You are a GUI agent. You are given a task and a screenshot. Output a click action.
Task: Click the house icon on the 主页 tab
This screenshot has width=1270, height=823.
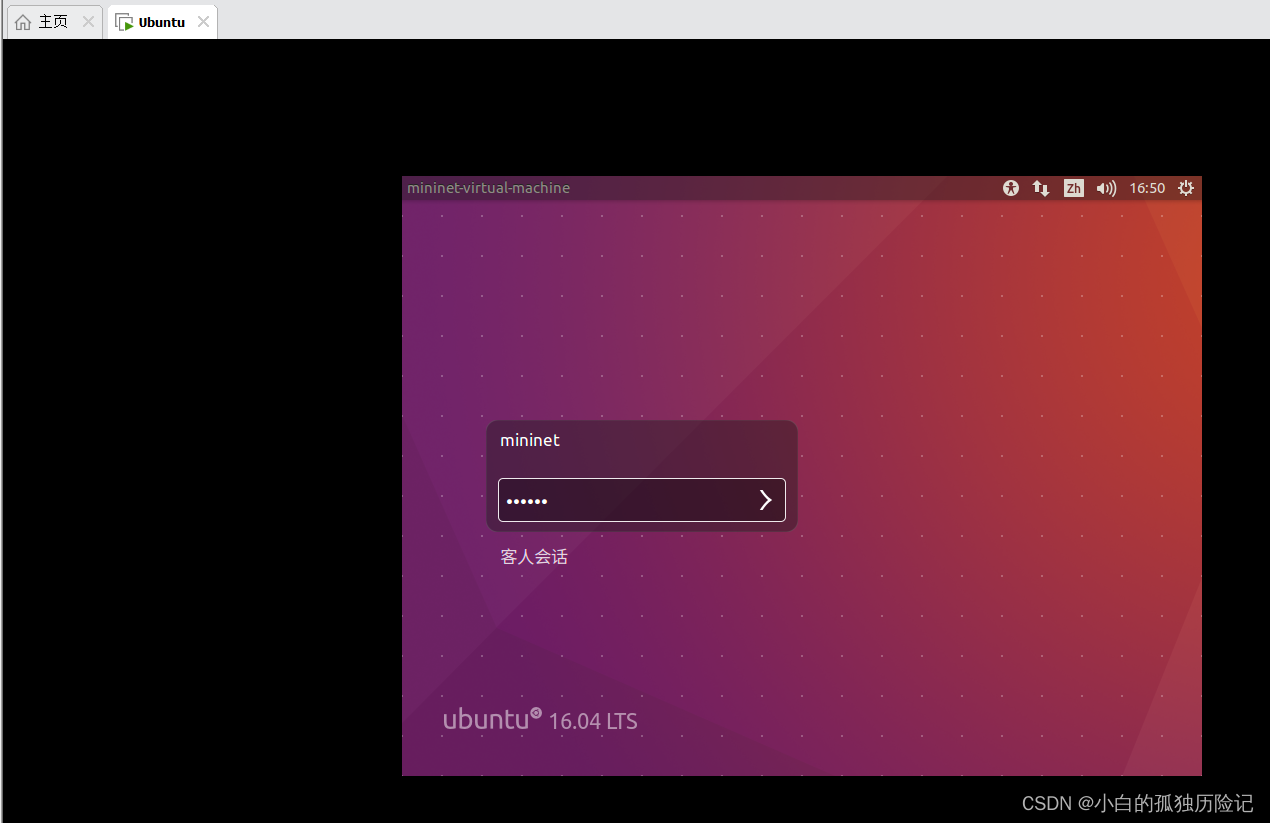point(22,21)
